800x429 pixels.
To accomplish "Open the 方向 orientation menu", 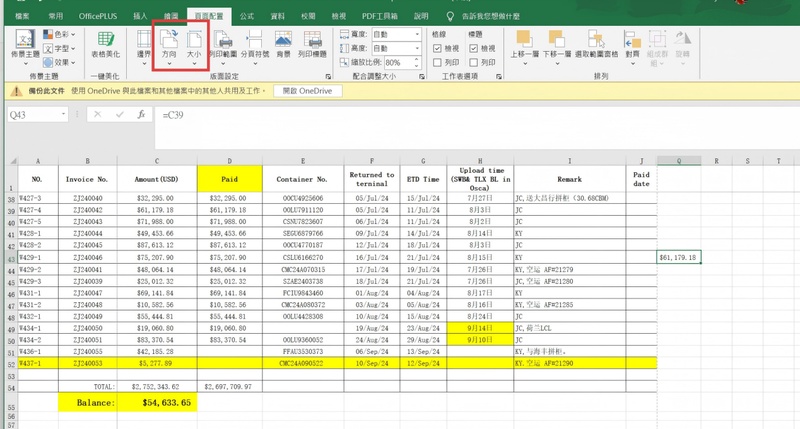I will pos(169,48).
